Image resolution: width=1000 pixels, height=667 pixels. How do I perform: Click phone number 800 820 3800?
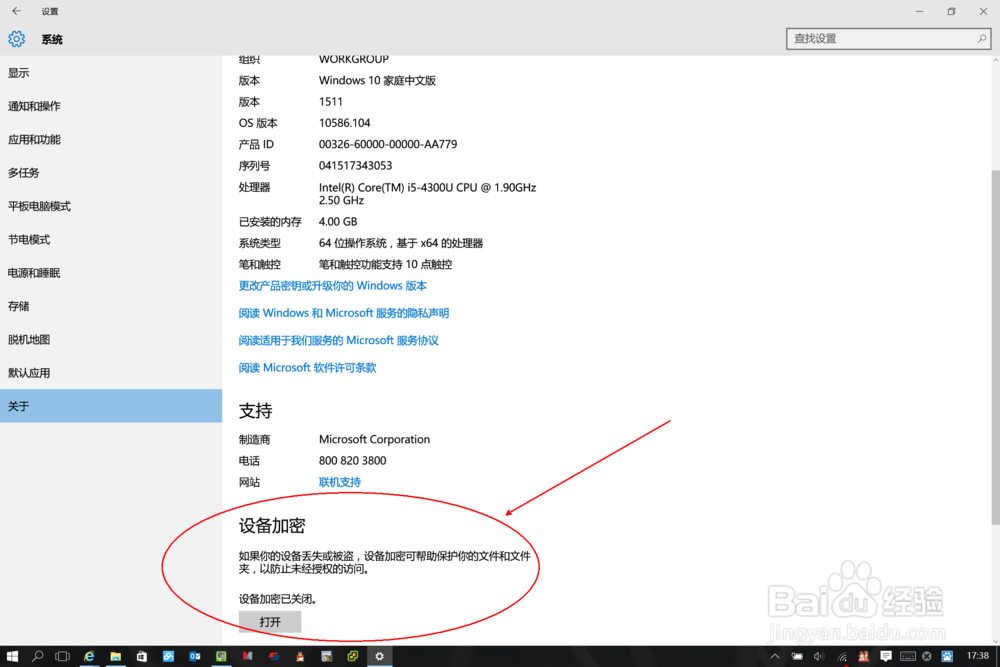pos(353,460)
